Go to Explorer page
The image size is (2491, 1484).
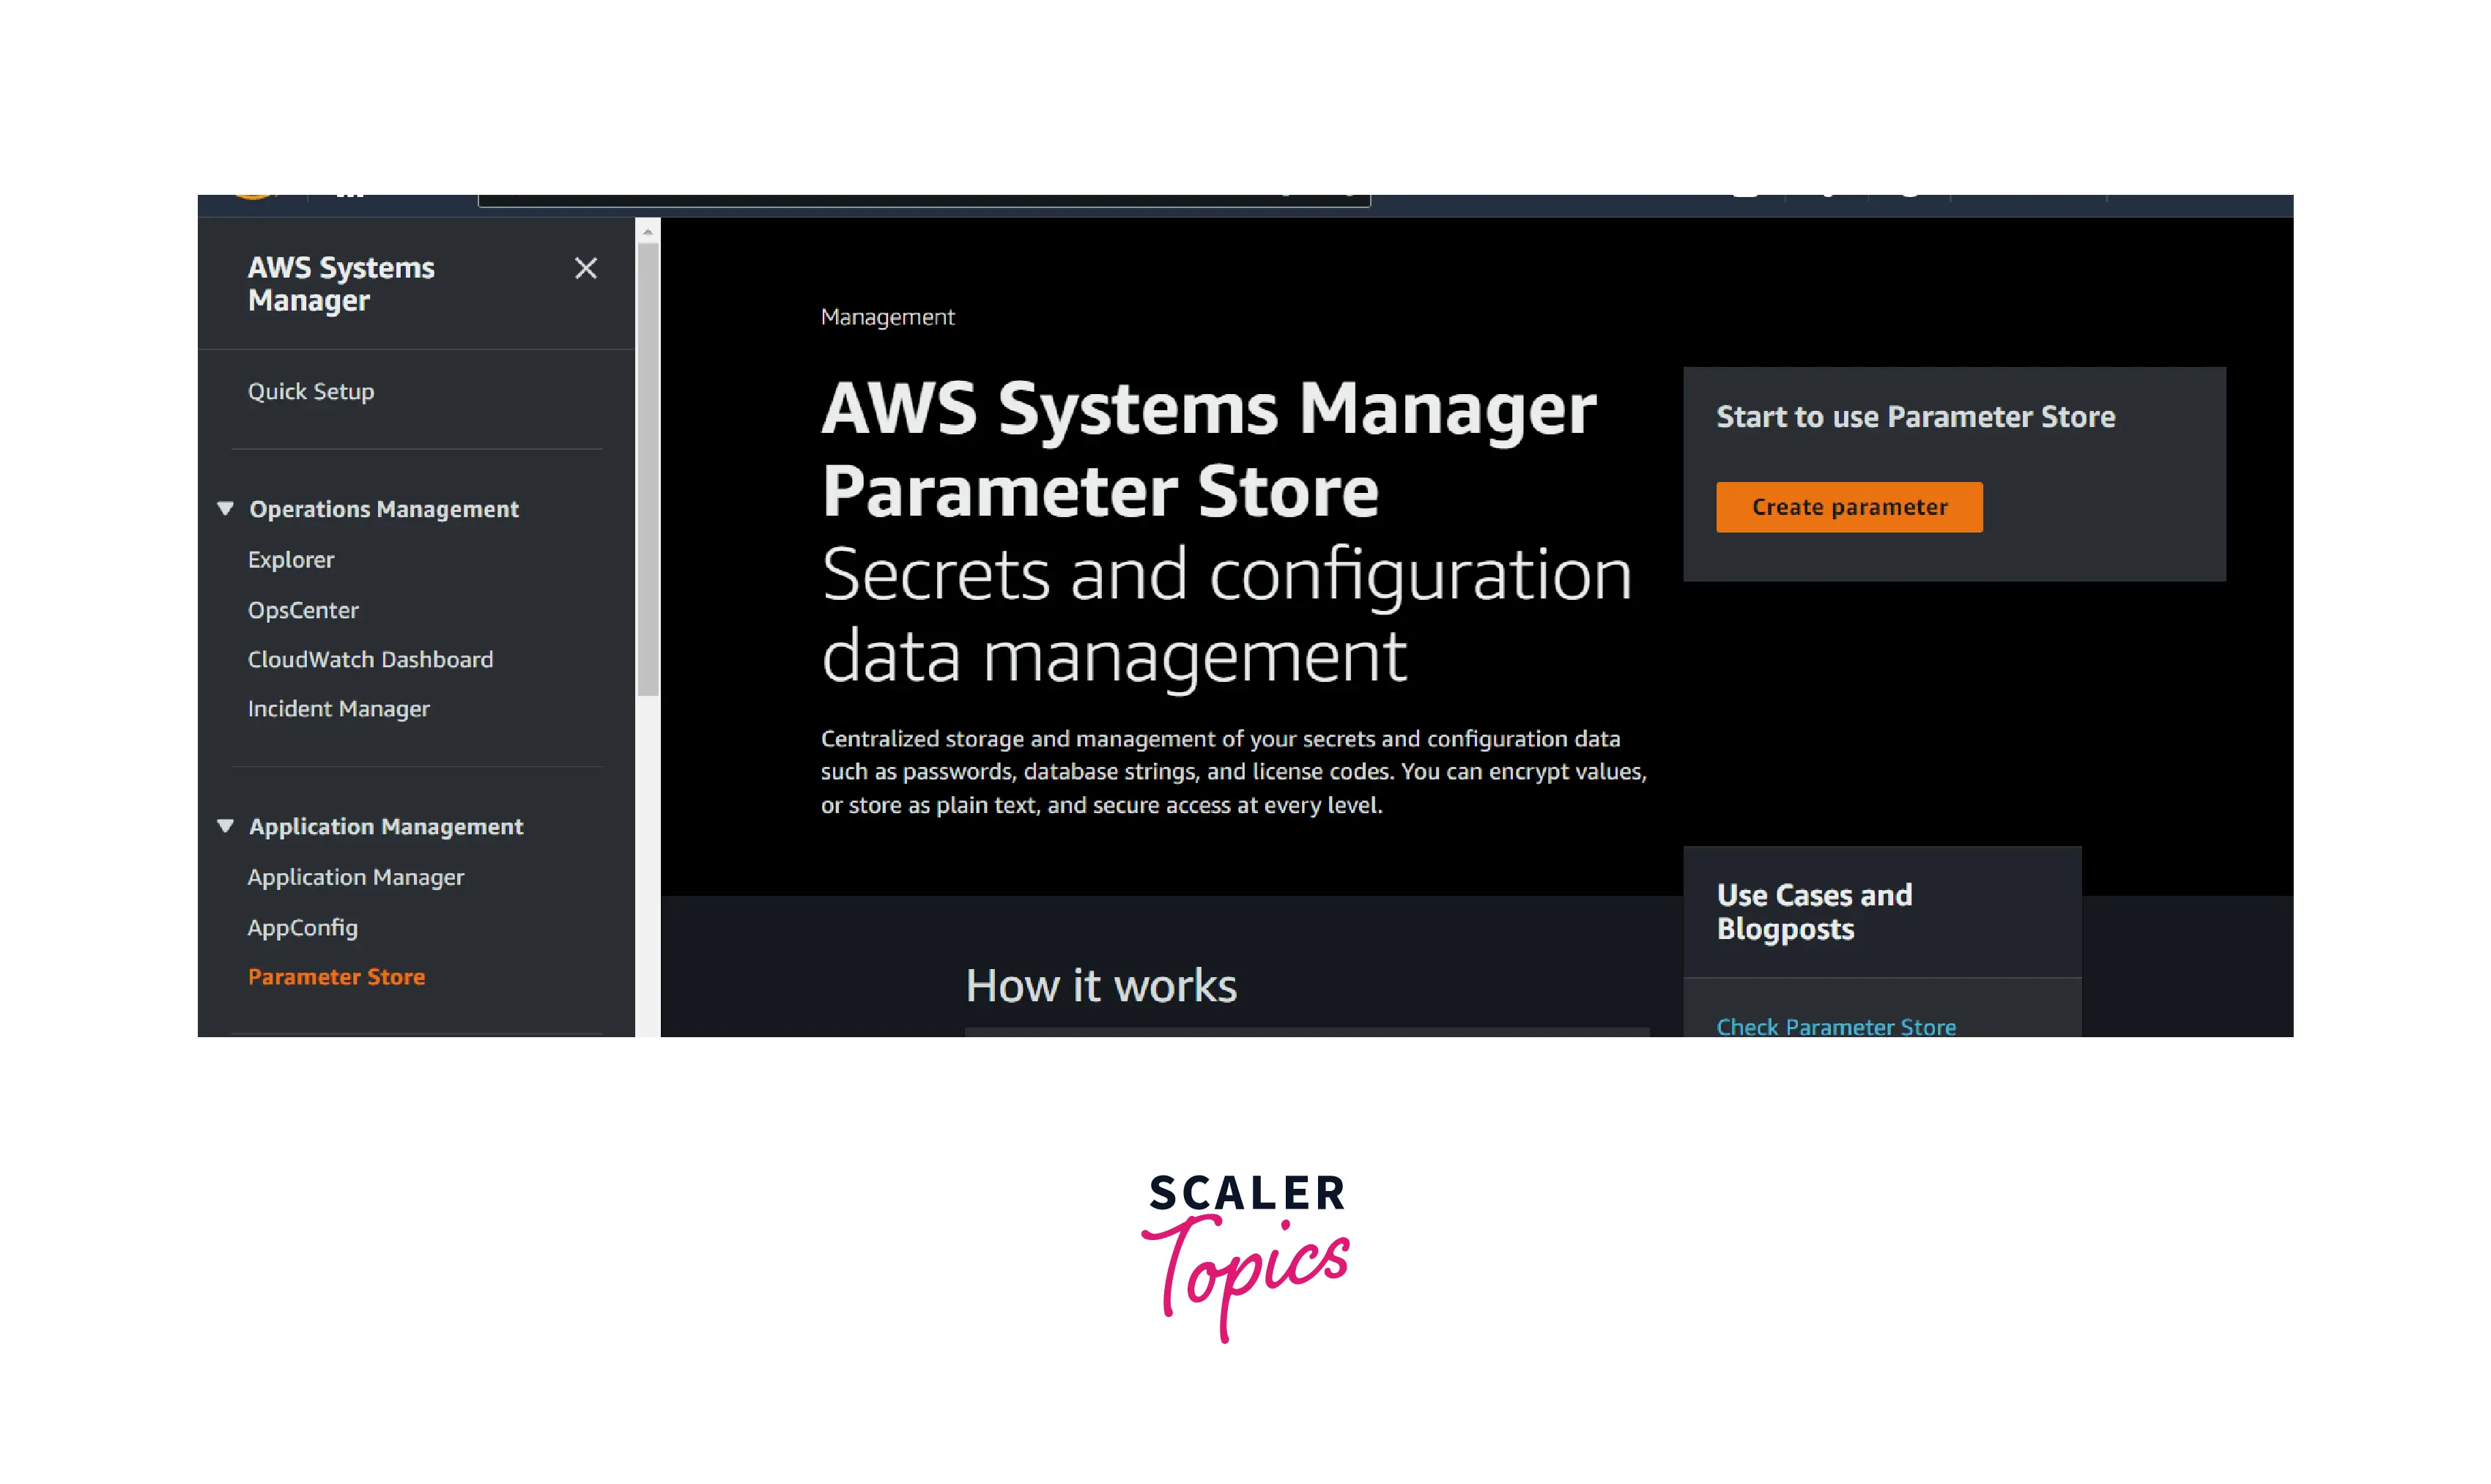tap(291, 560)
